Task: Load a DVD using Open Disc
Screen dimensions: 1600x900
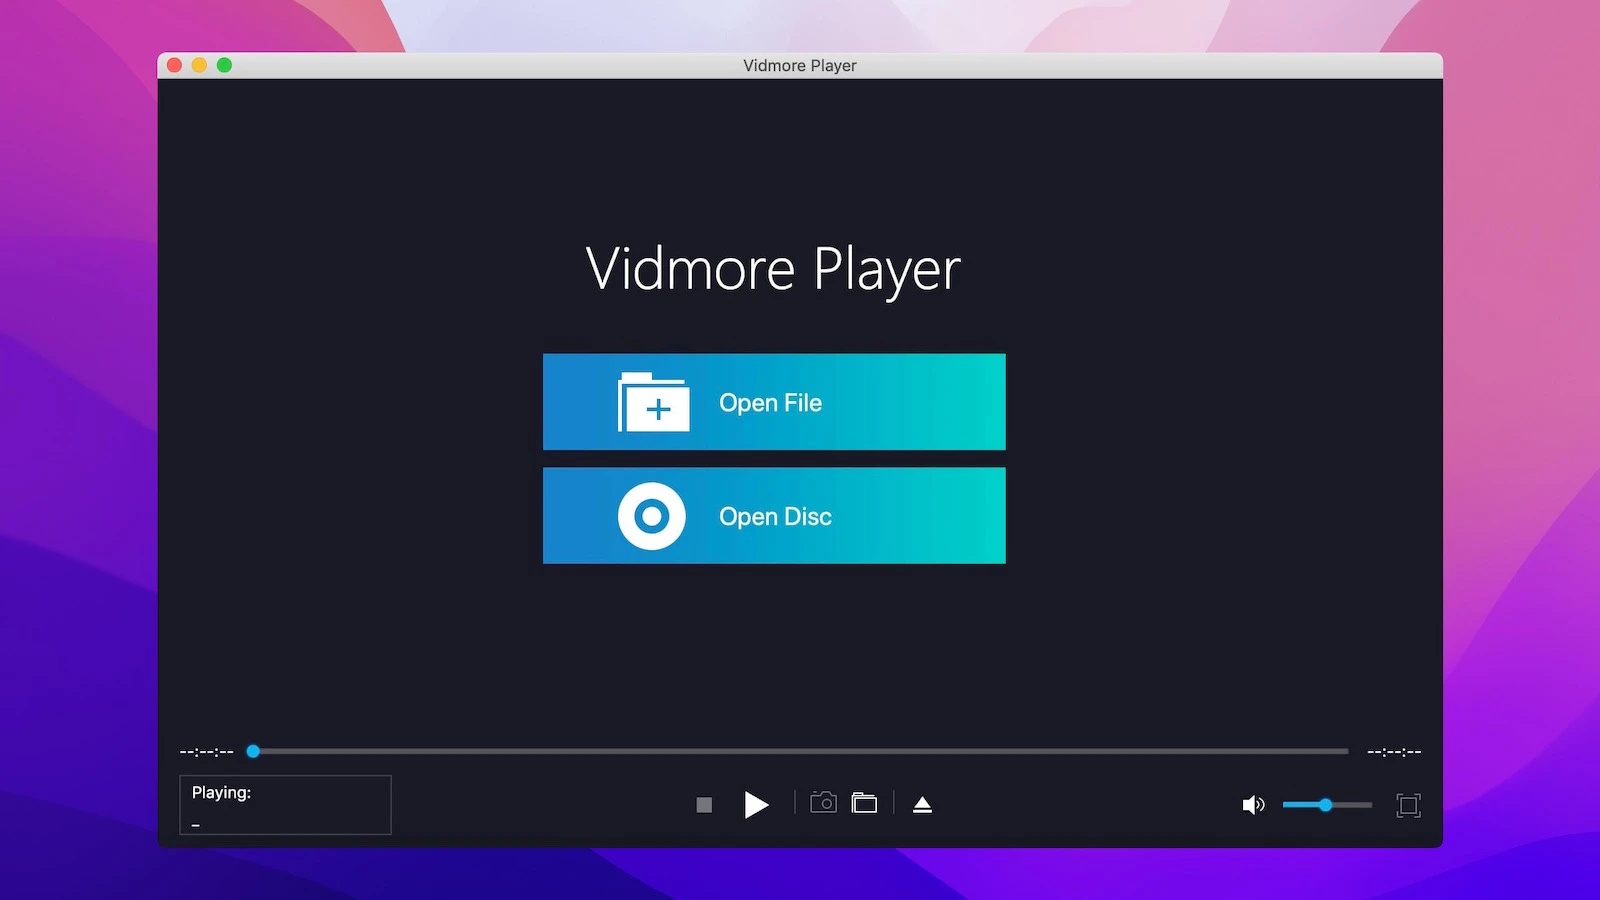Action: (774, 516)
